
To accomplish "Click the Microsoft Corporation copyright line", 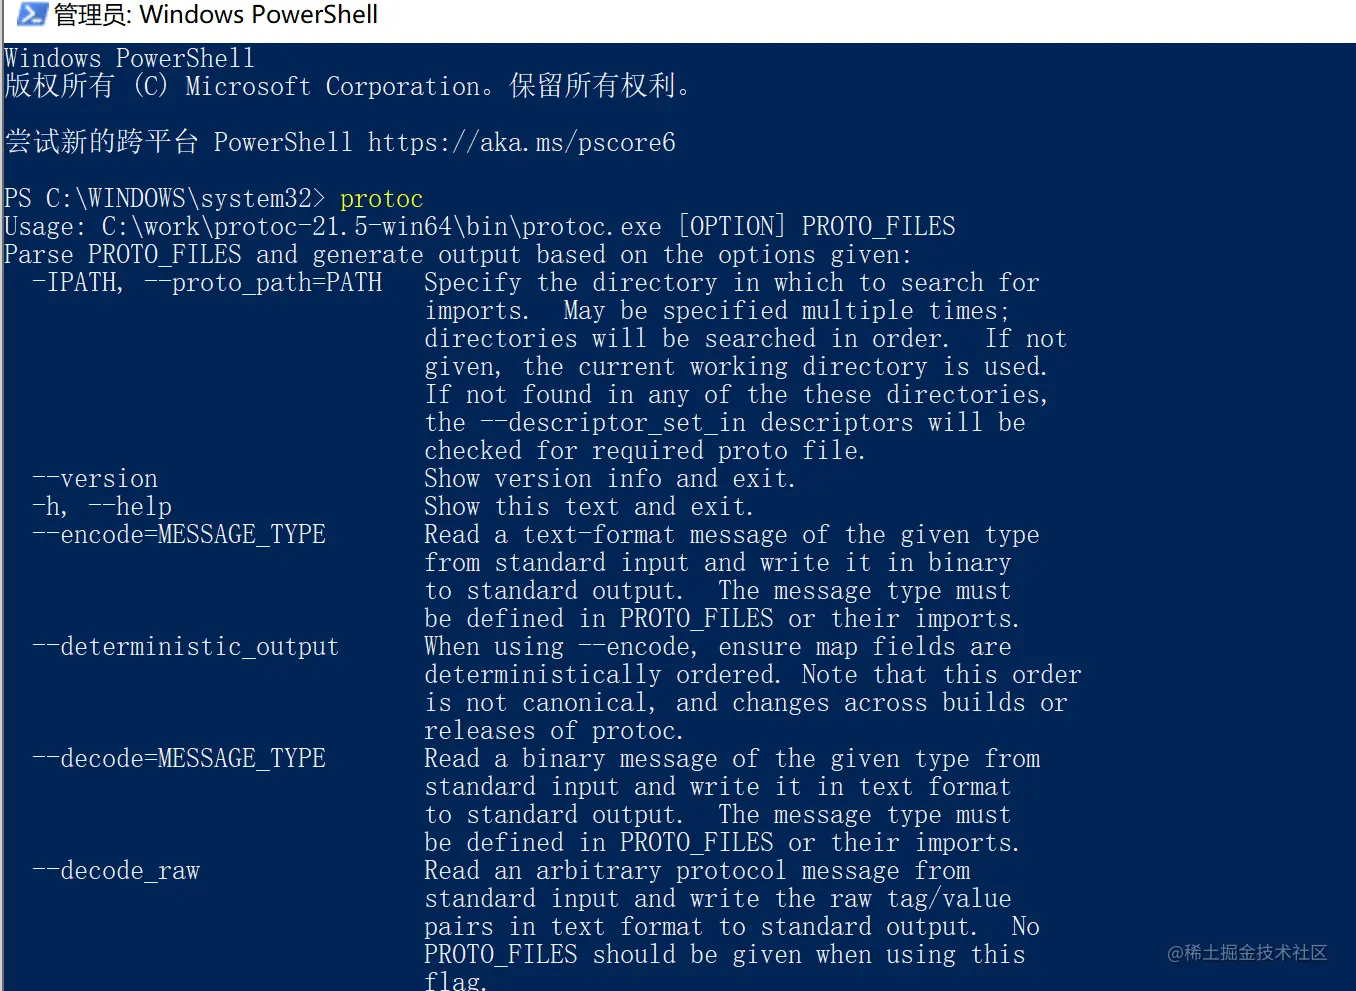I will [348, 86].
